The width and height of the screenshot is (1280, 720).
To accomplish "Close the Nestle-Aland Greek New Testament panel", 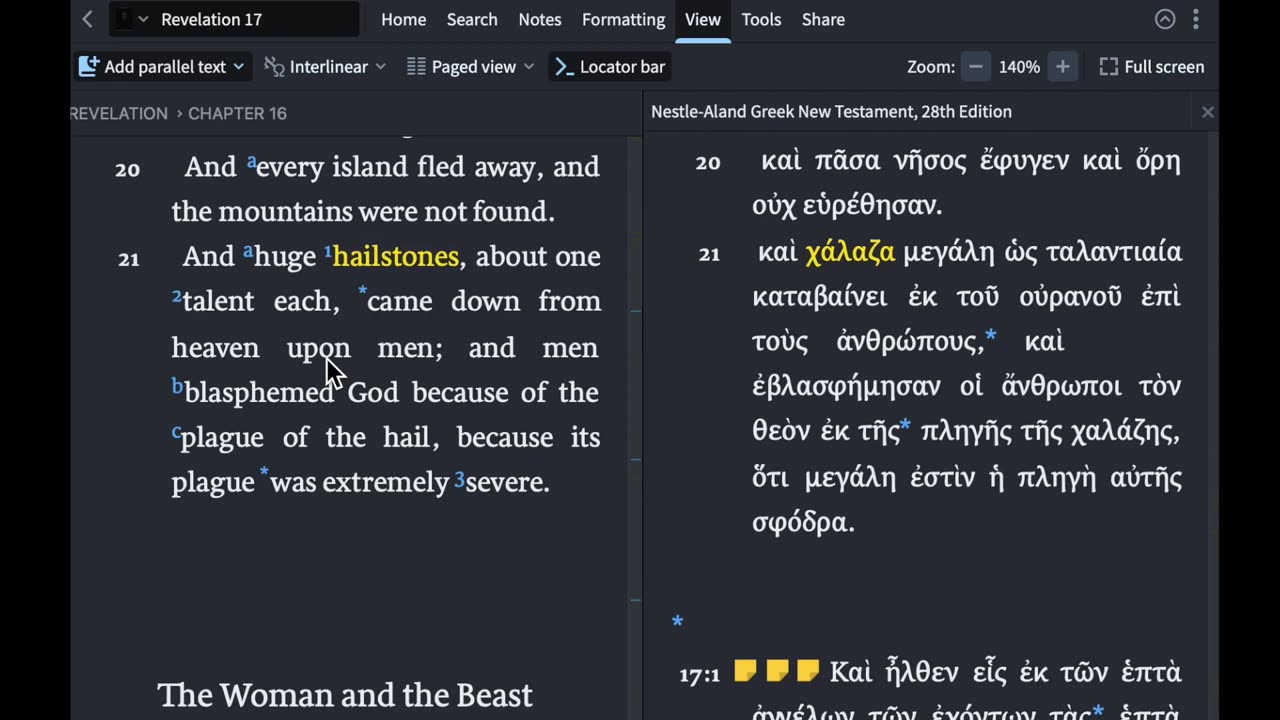I will coord(1207,112).
